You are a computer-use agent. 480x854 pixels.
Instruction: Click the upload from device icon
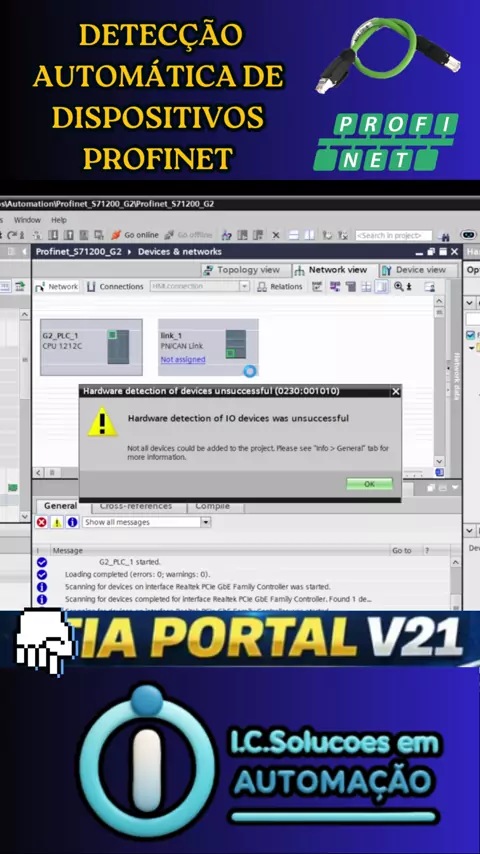point(68,235)
